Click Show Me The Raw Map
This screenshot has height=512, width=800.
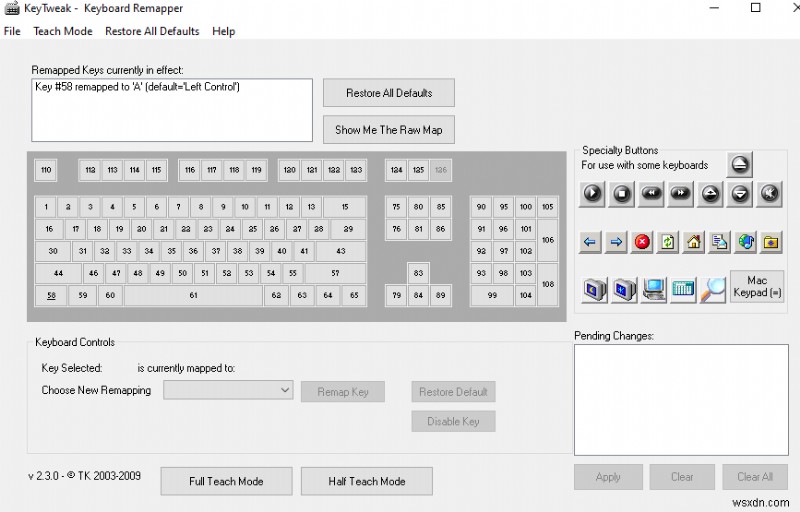tap(389, 130)
